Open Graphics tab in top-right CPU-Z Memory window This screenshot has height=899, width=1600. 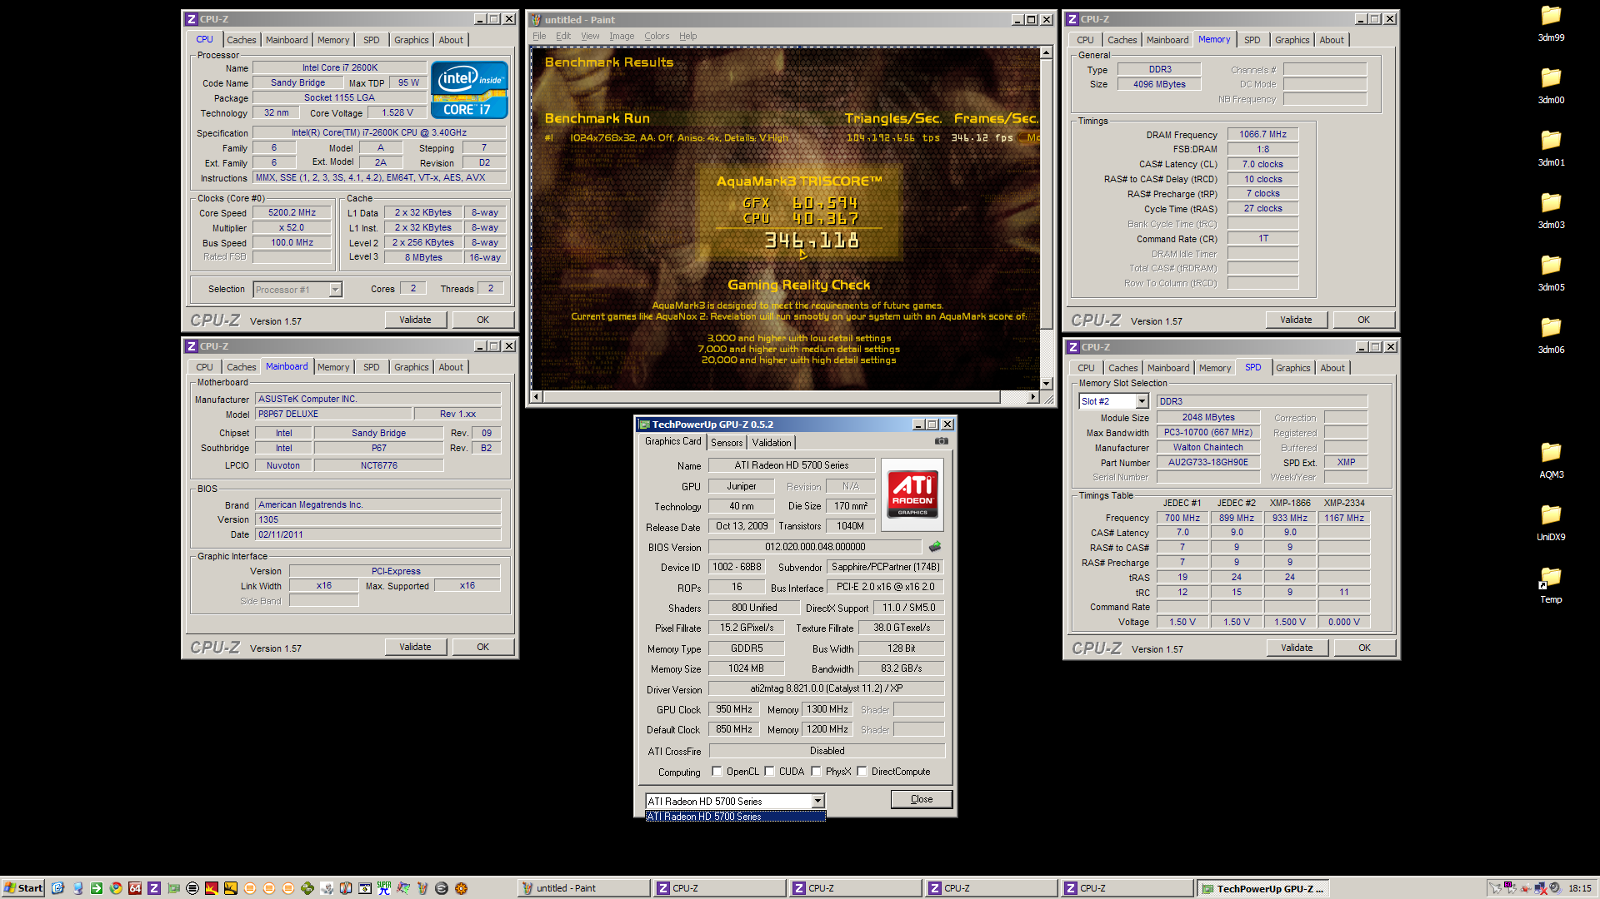click(1292, 40)
